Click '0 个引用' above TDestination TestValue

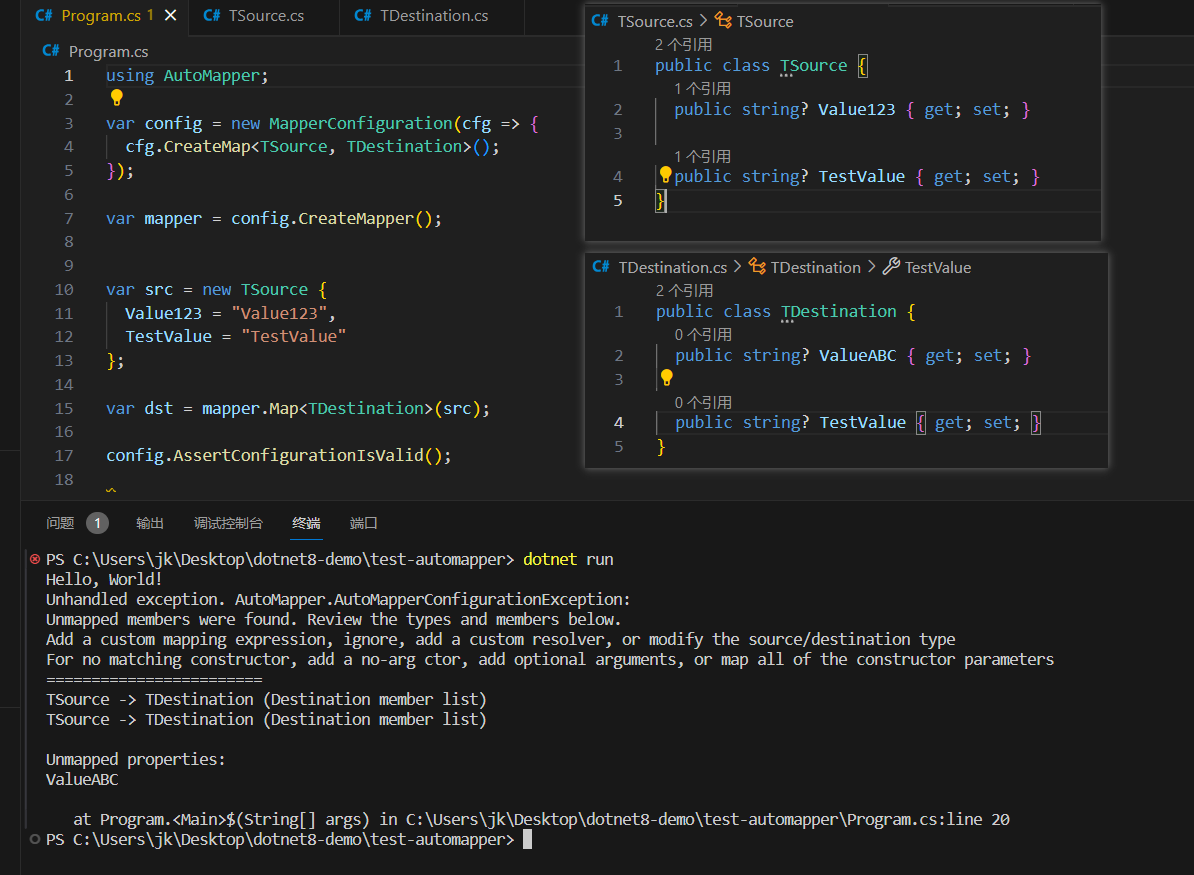coord(704,402)
